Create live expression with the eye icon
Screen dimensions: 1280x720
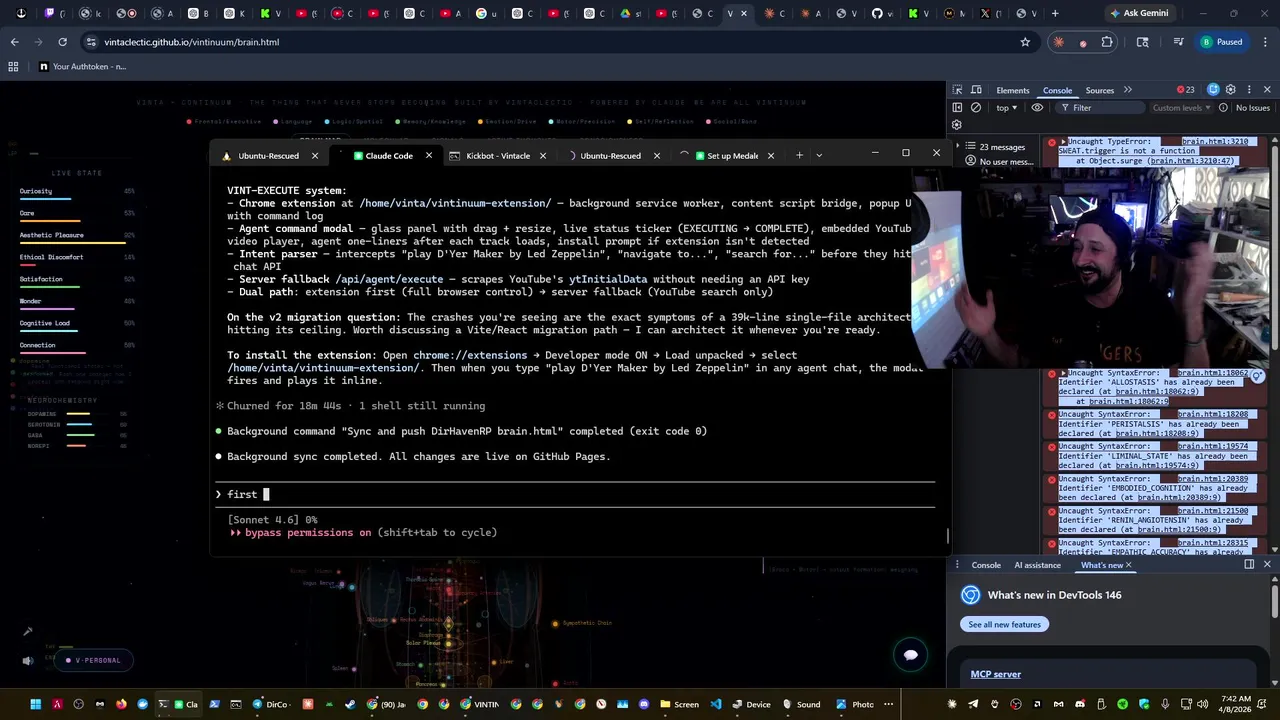(1037, 108)
